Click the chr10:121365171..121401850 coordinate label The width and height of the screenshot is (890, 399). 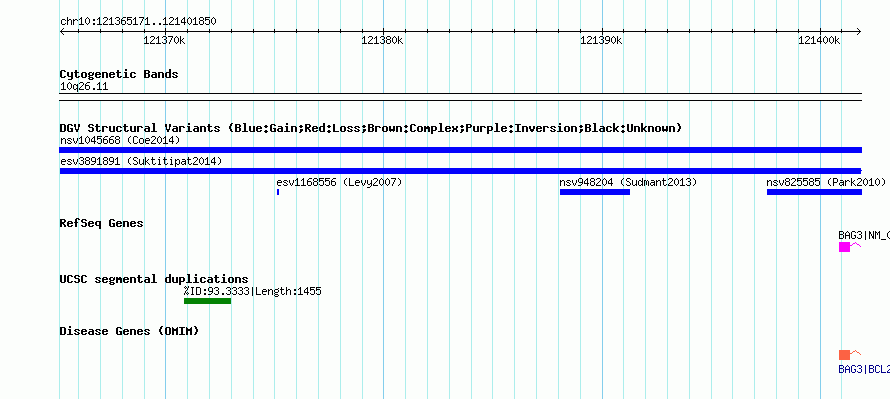click(x=138, y=22)
